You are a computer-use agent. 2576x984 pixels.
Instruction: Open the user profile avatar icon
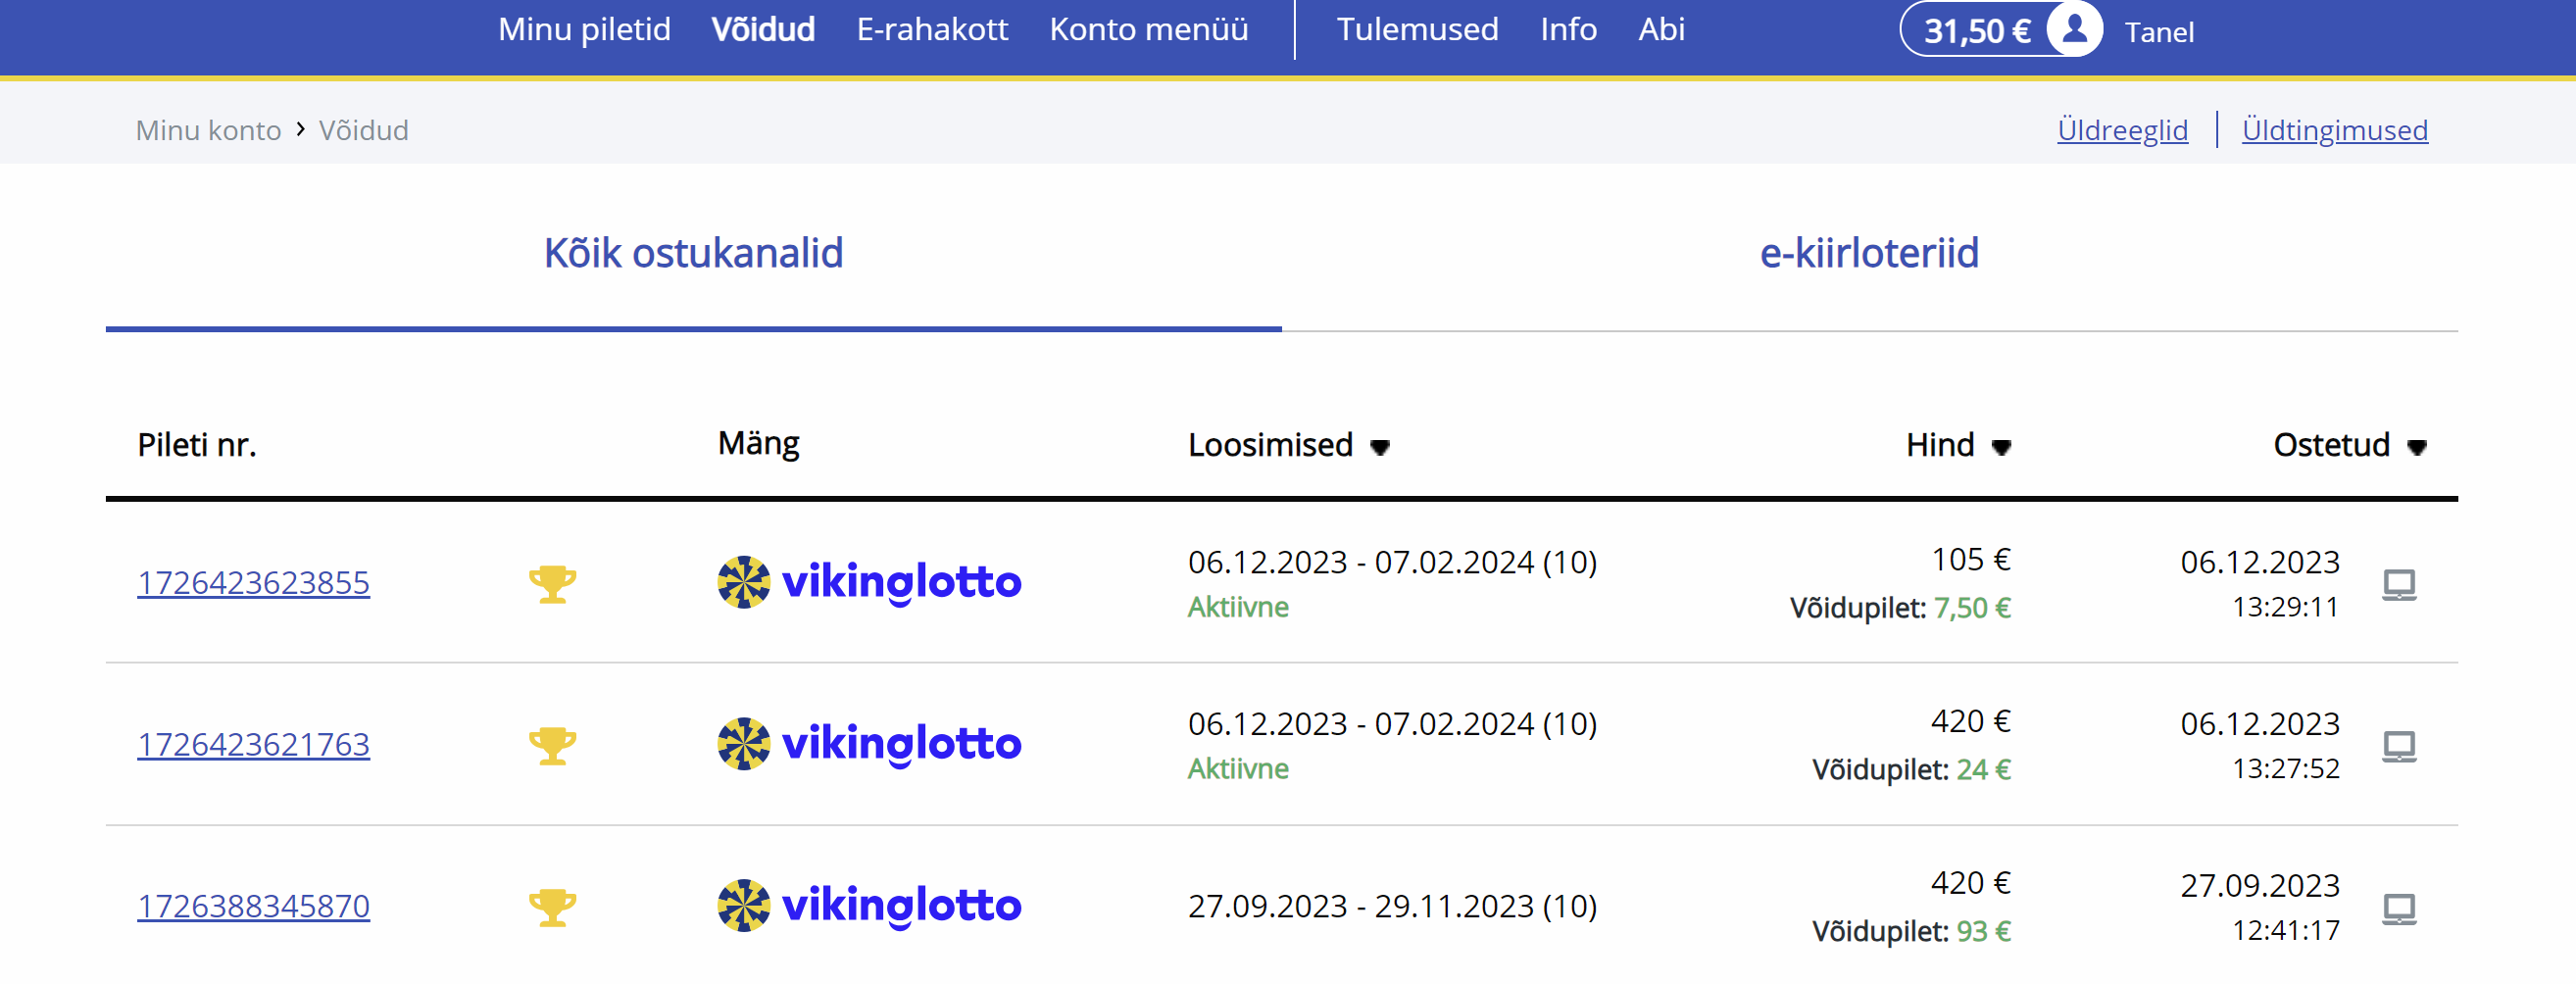click(2074, 30)
